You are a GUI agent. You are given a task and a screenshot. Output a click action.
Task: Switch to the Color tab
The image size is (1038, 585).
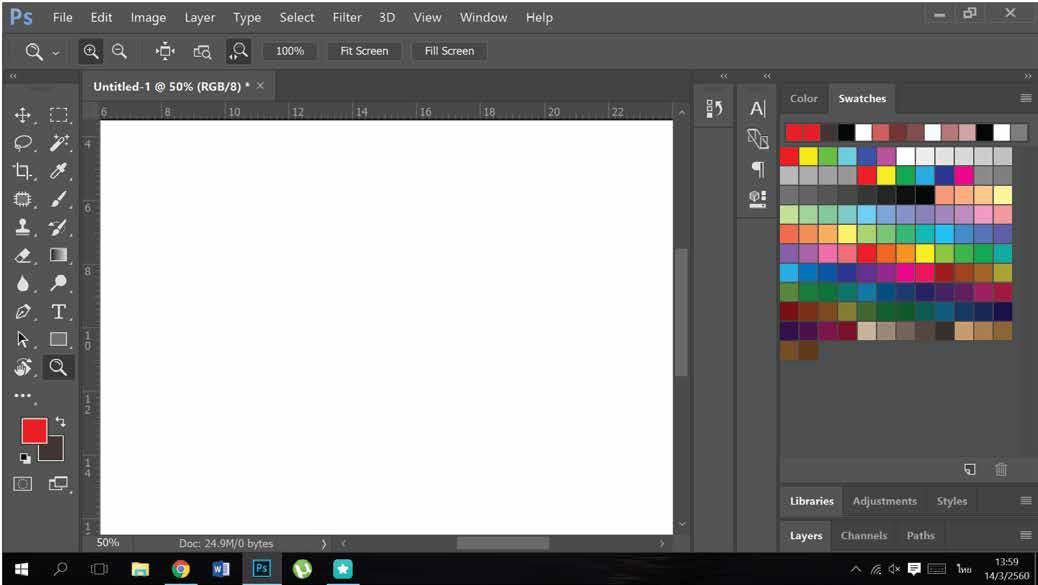point(804,99)
